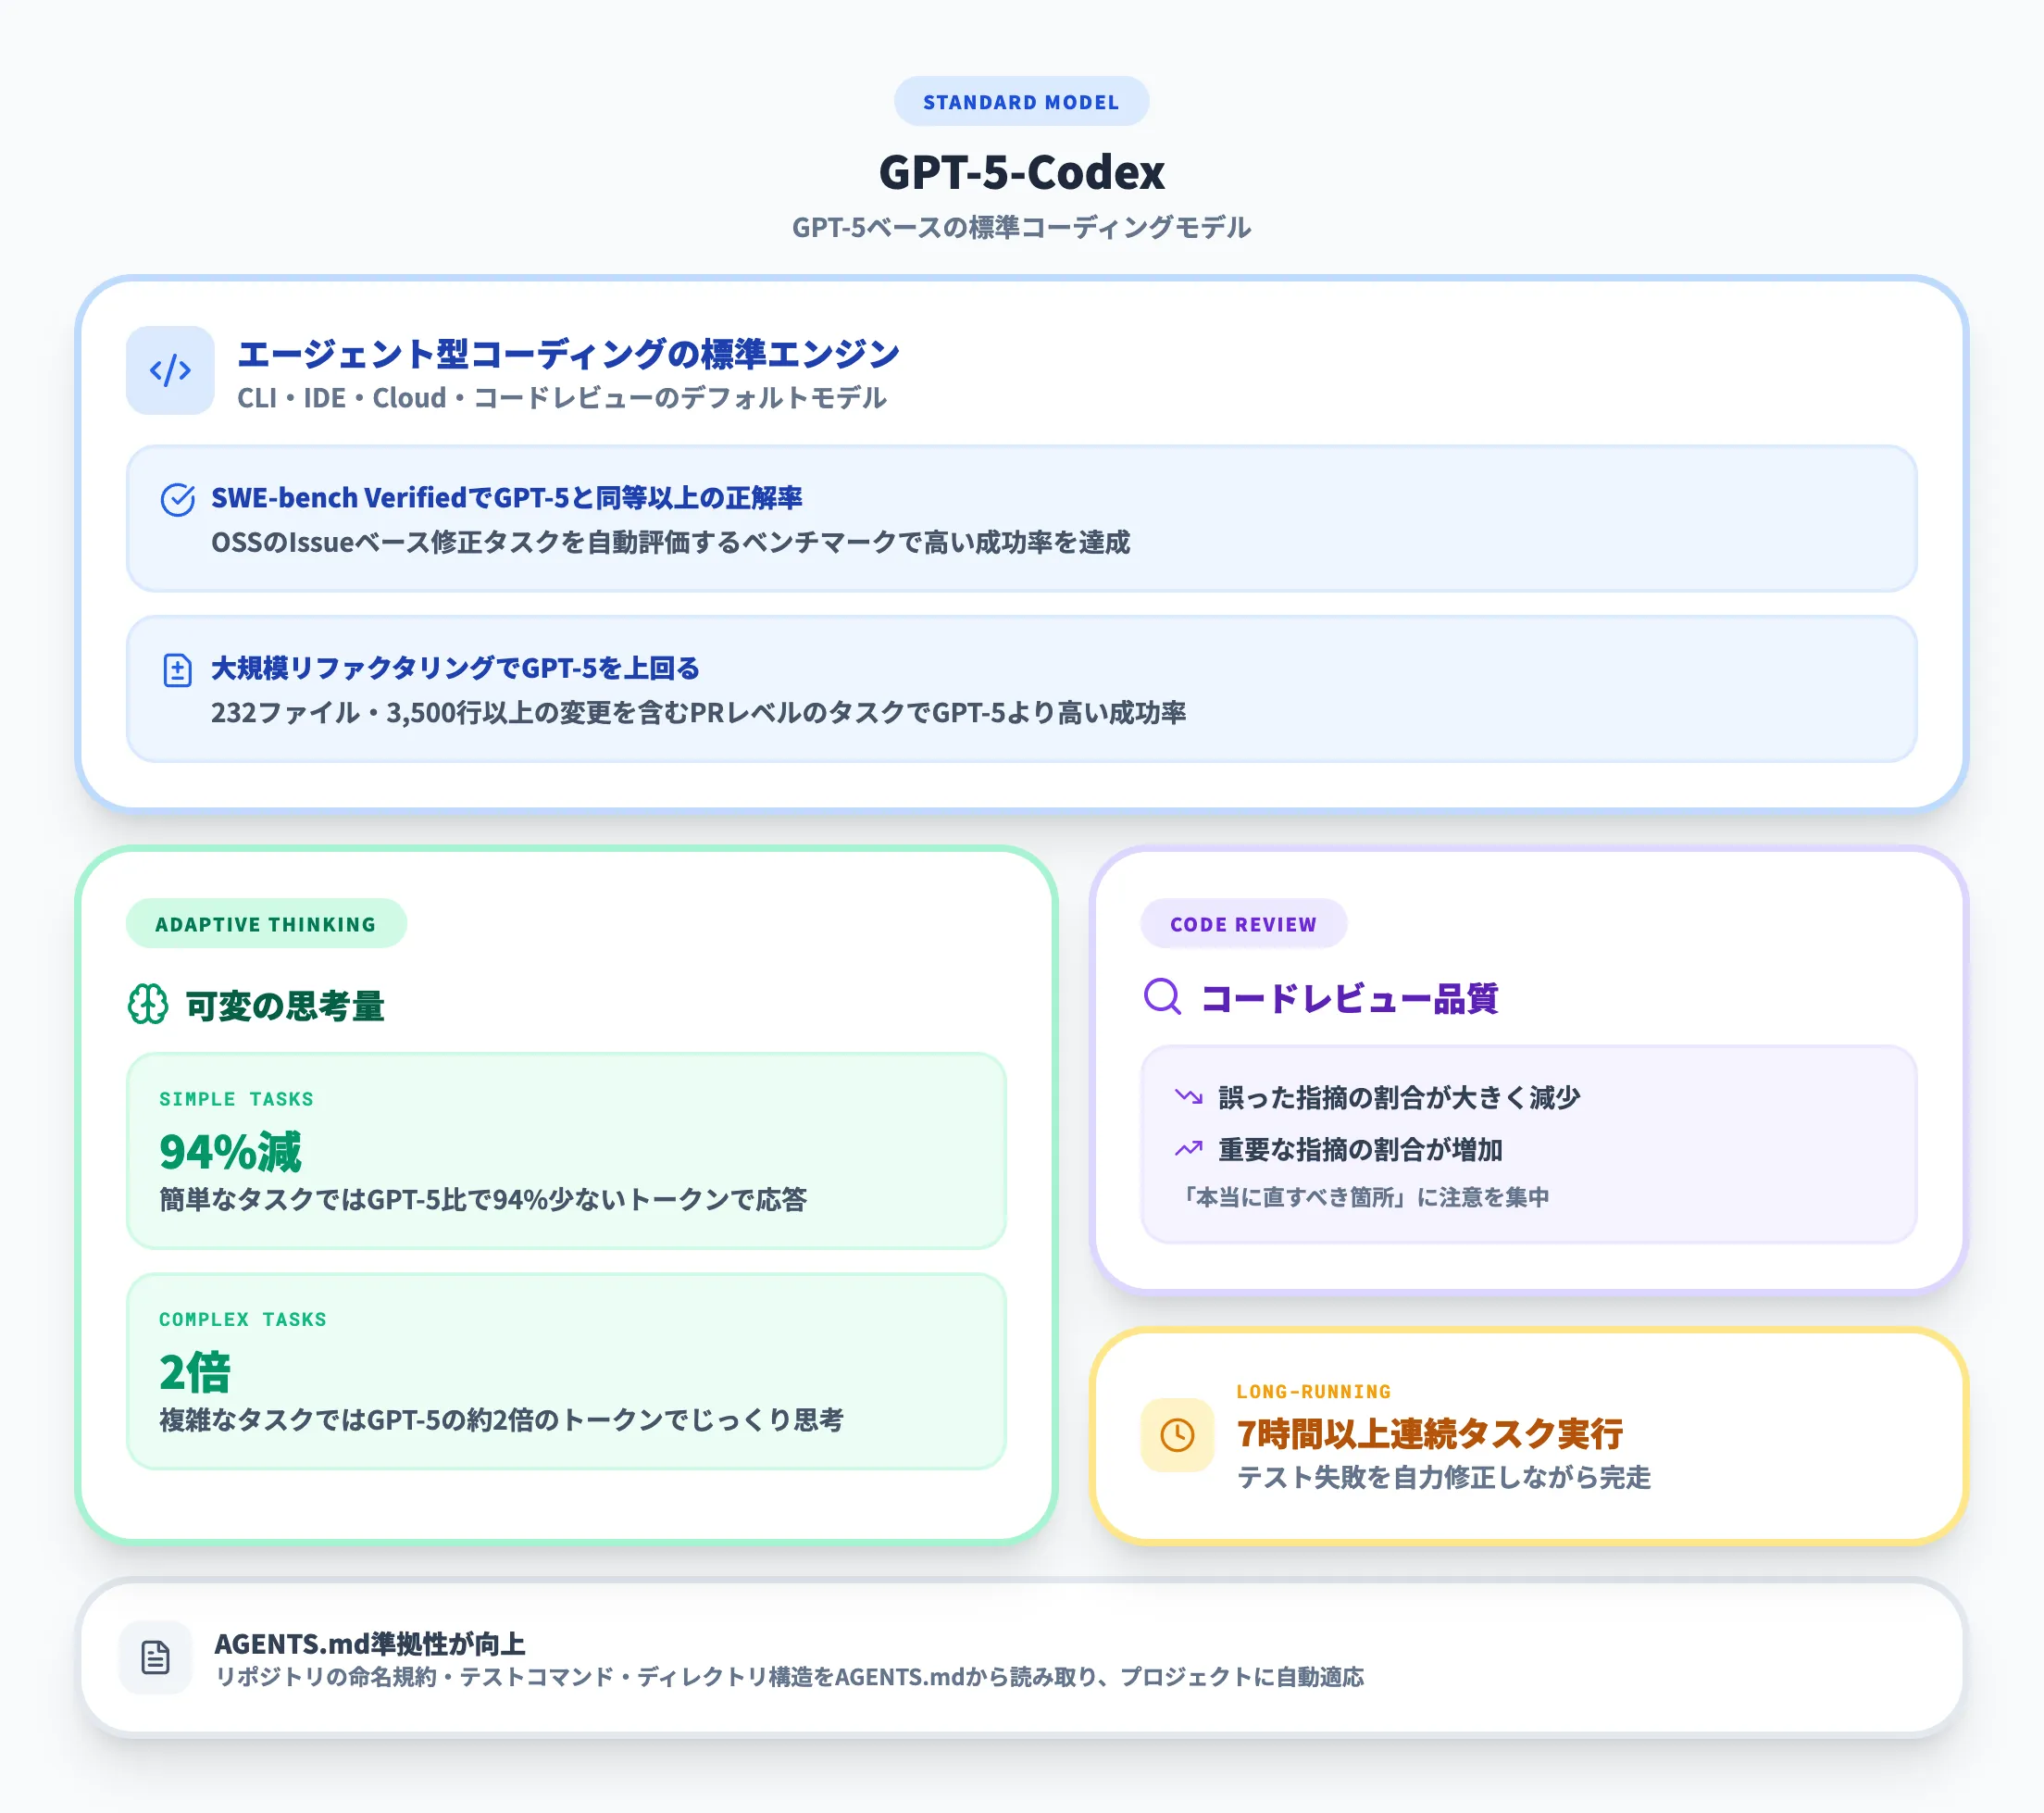Image resolution: width=2044 pixels, height=1813 pixels.
Task: Click the file diff refactoring icon
Action: coord(177,670)
